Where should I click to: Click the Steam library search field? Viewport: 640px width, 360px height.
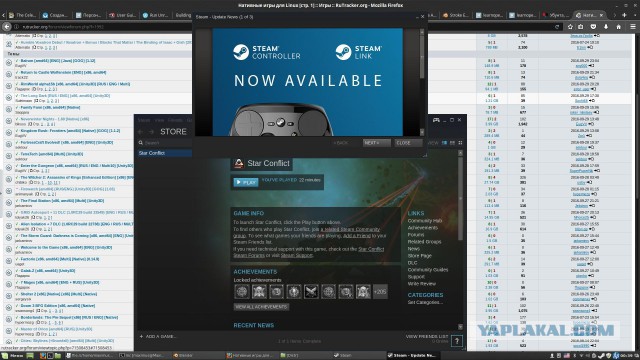pos(165,143)
